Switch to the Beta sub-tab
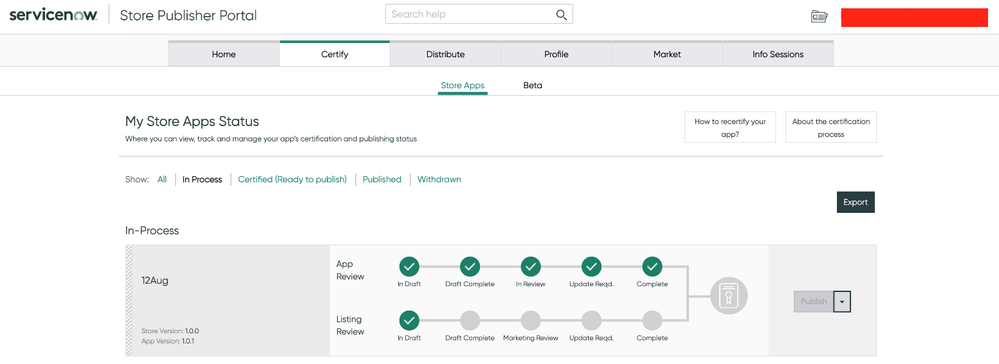 click(533, 85)
